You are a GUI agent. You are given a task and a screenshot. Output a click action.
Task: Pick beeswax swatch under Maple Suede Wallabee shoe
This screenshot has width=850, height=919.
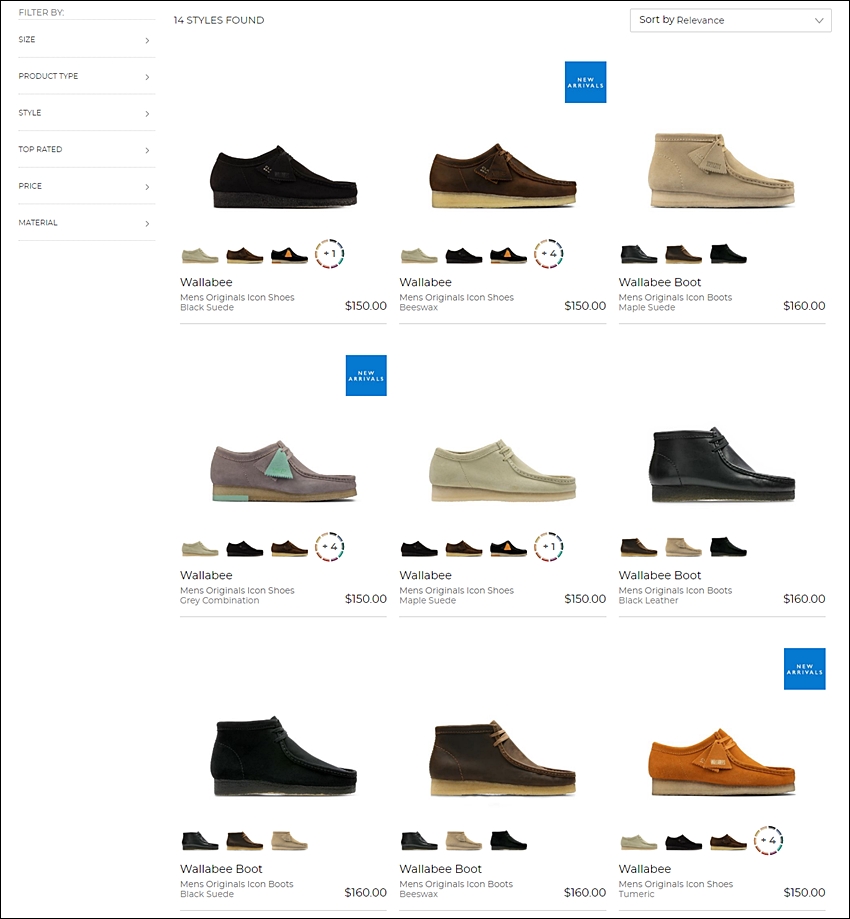[x=464, y=549]
